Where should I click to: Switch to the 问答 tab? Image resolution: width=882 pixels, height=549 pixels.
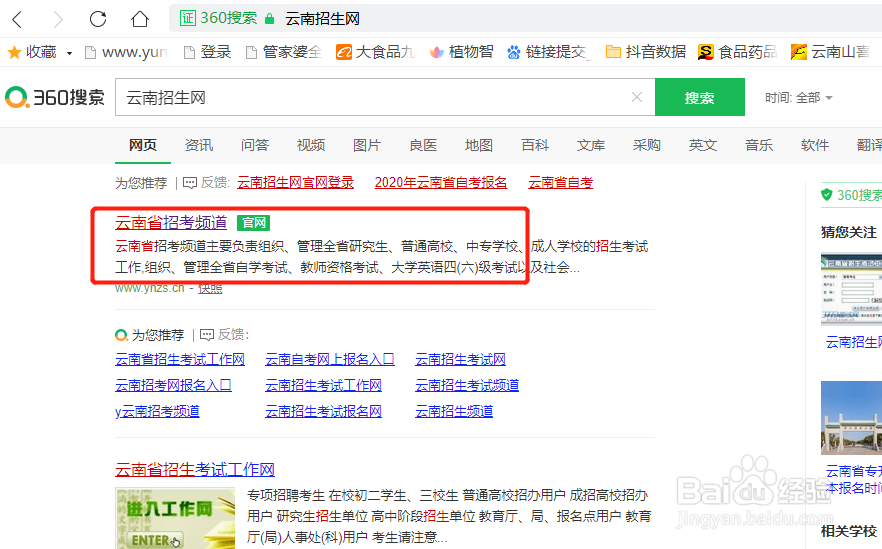click(x=255, y=145)
